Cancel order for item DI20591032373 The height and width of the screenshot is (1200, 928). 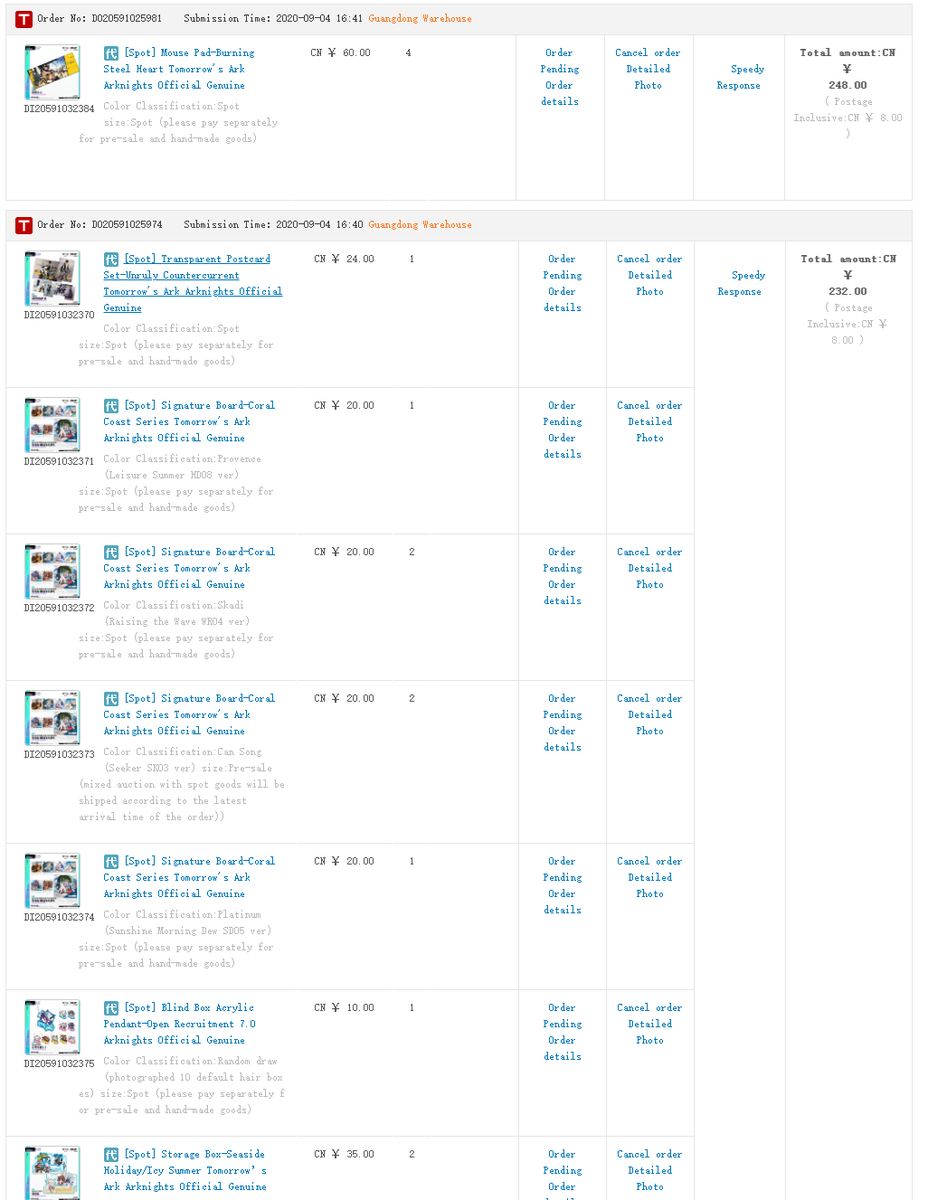tap(650, 699)
